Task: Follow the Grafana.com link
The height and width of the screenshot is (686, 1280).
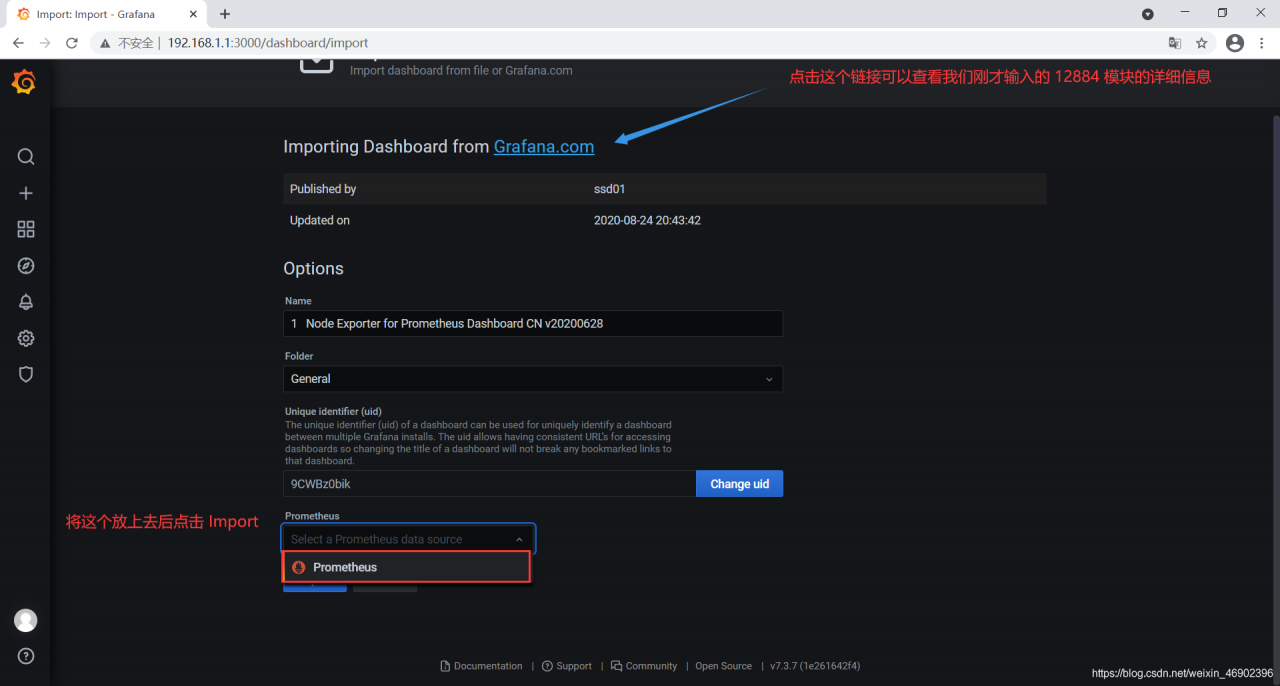Action: (544, 146)
